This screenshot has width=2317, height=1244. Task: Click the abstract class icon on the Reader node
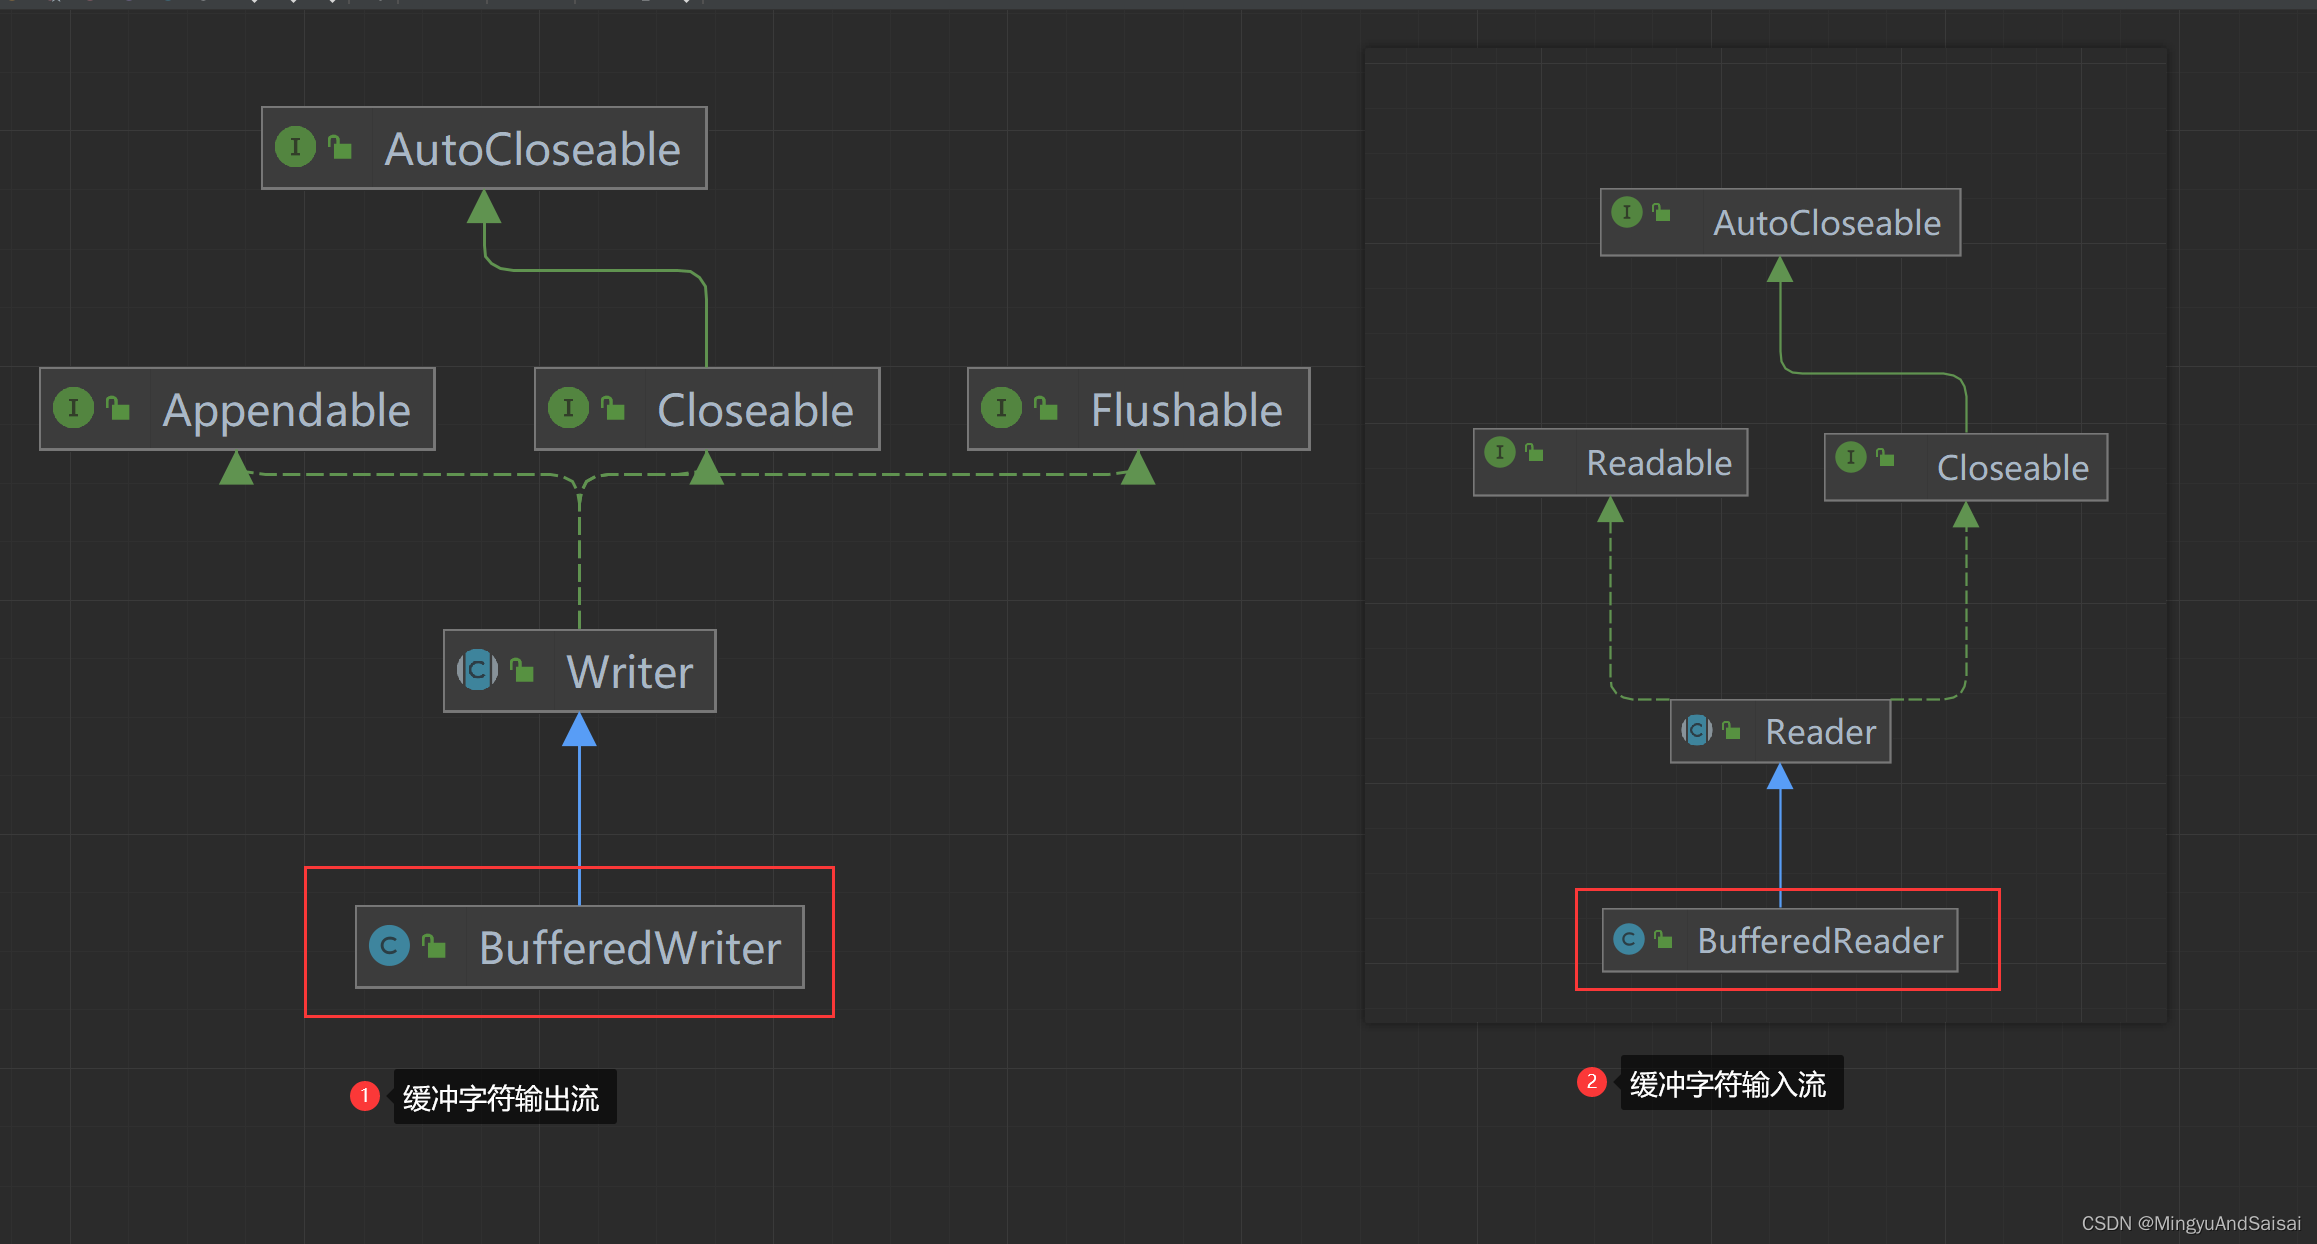[1697, 731]
